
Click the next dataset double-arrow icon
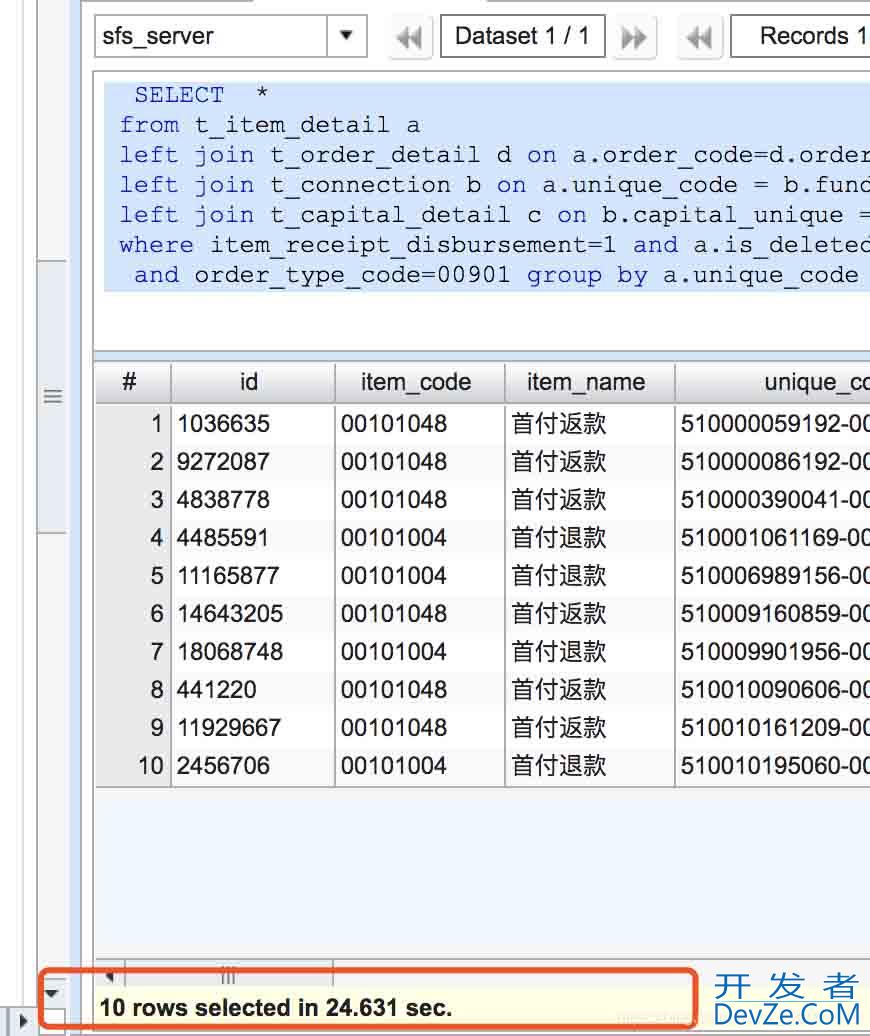(x=633, y=38)
